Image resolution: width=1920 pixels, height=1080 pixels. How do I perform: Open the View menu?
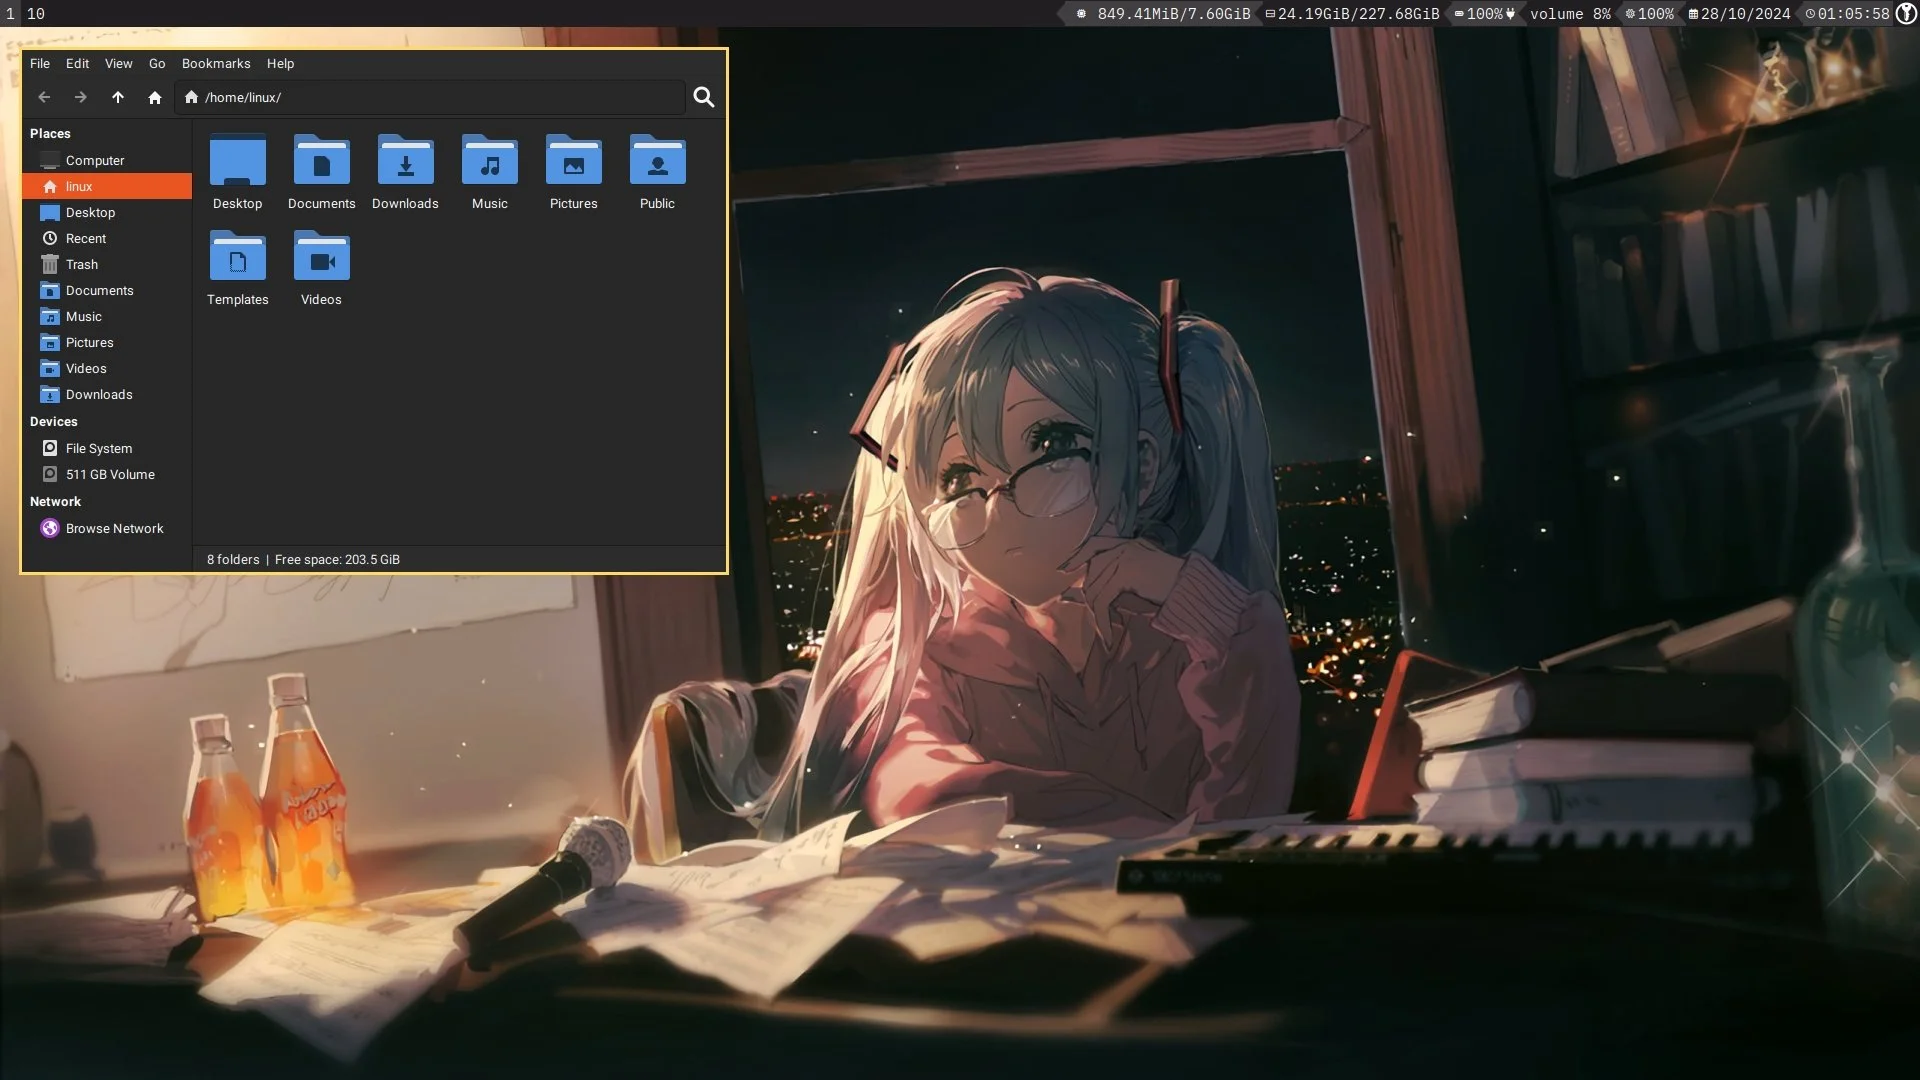point(119,63)
